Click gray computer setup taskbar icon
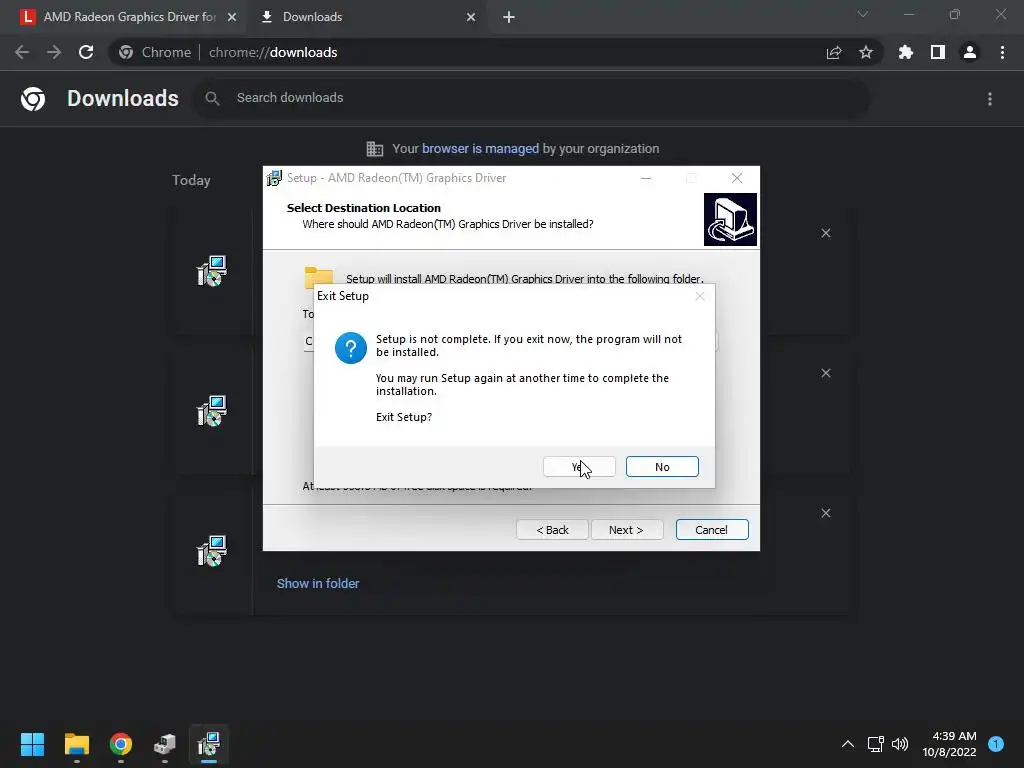 [165, 744]
